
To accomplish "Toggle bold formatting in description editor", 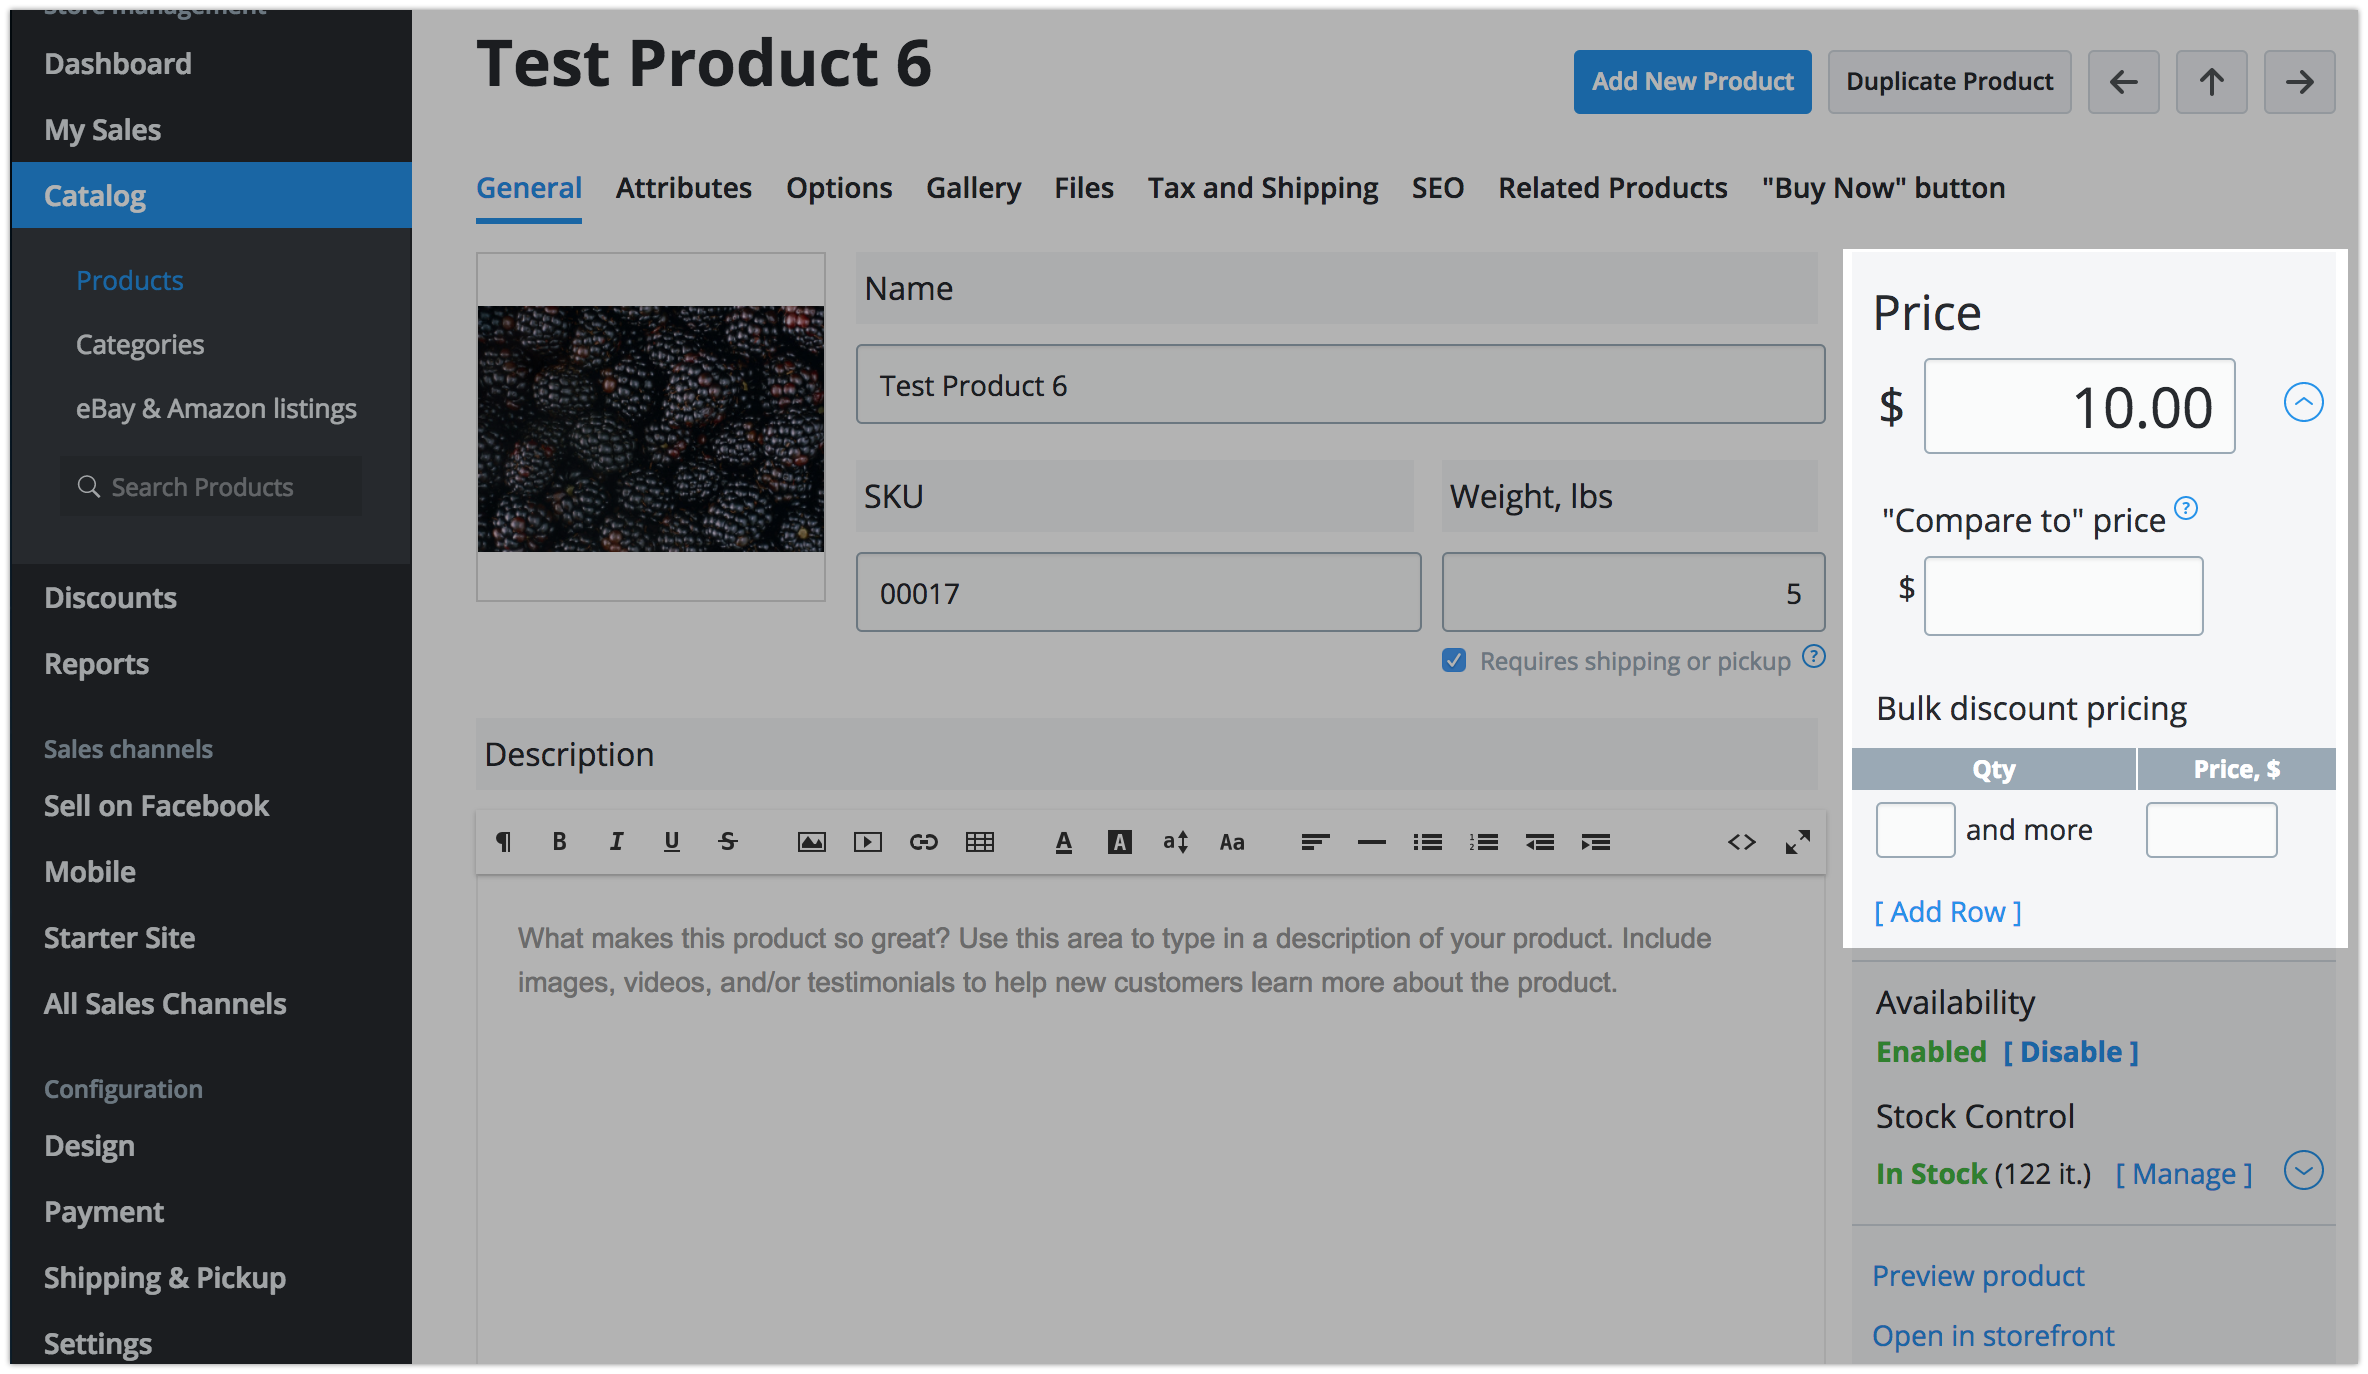I will pos(560,842).
